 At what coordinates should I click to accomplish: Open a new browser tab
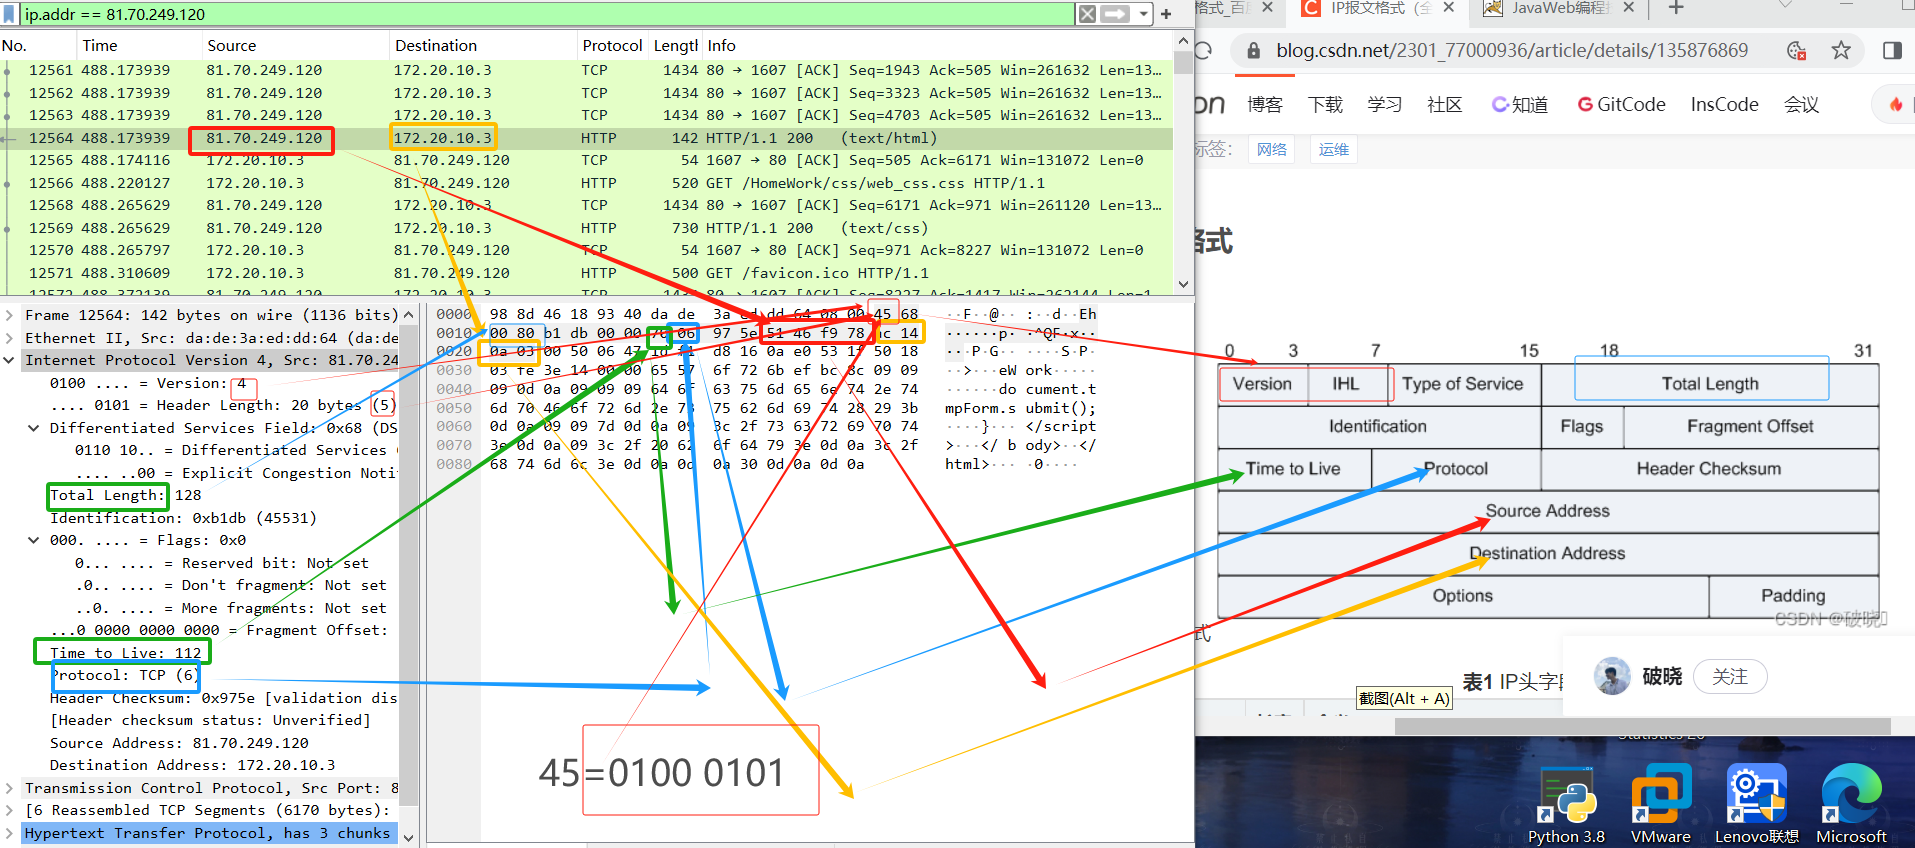coord(1677,8)
